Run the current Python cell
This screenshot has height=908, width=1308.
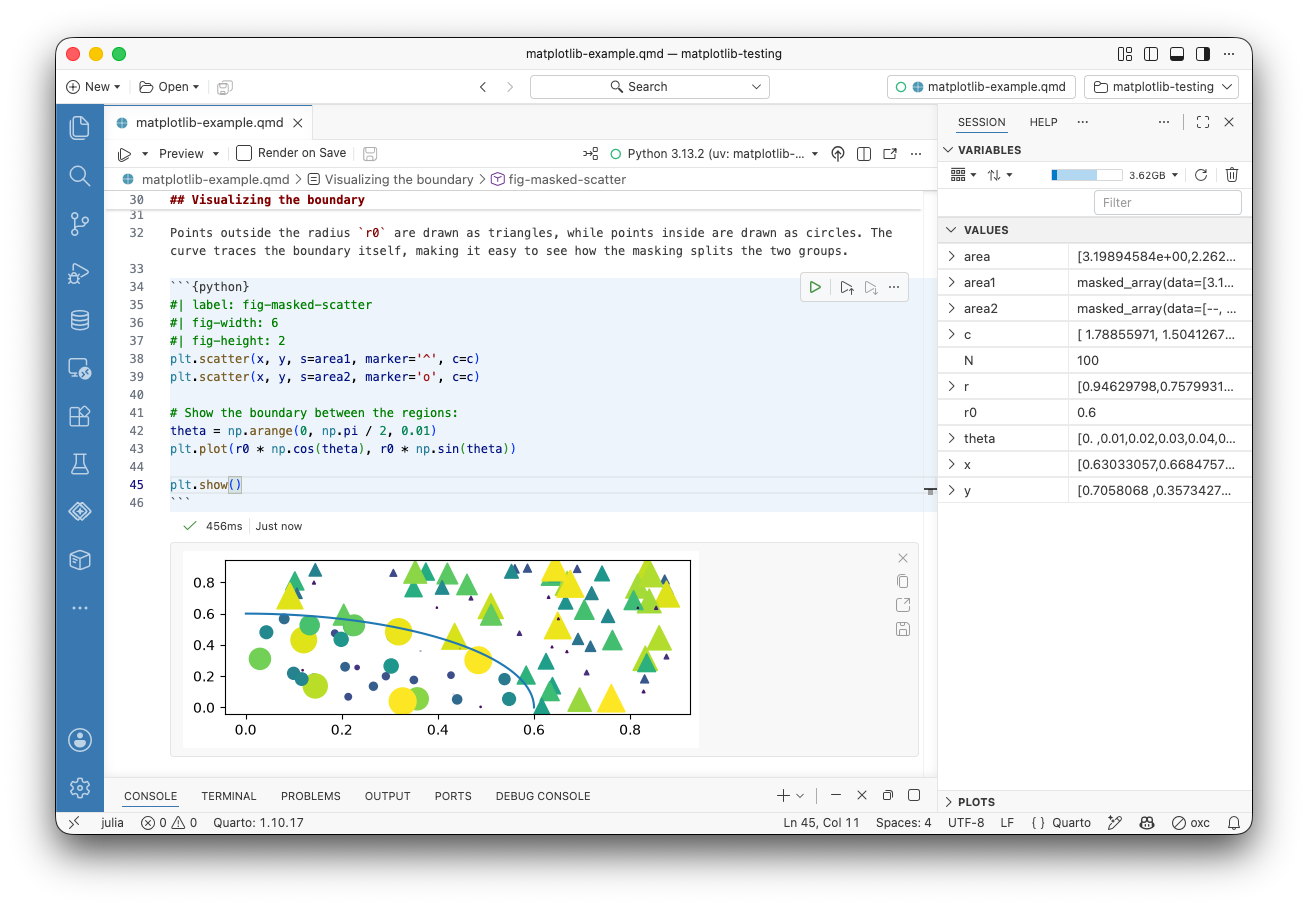click(816, 287)
